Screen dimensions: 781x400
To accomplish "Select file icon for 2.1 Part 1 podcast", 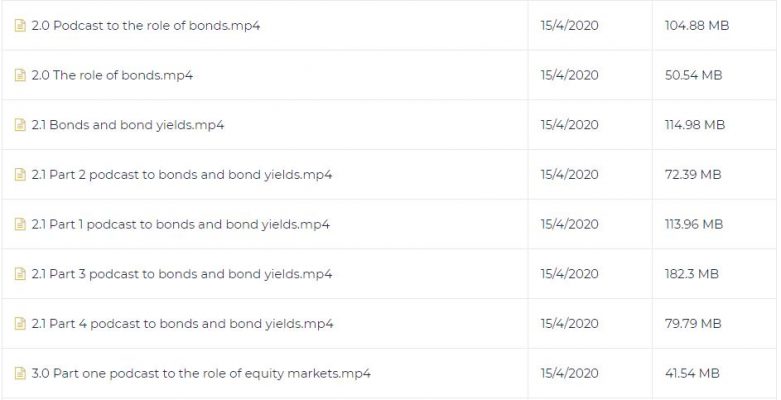I will tap(20, 225).
